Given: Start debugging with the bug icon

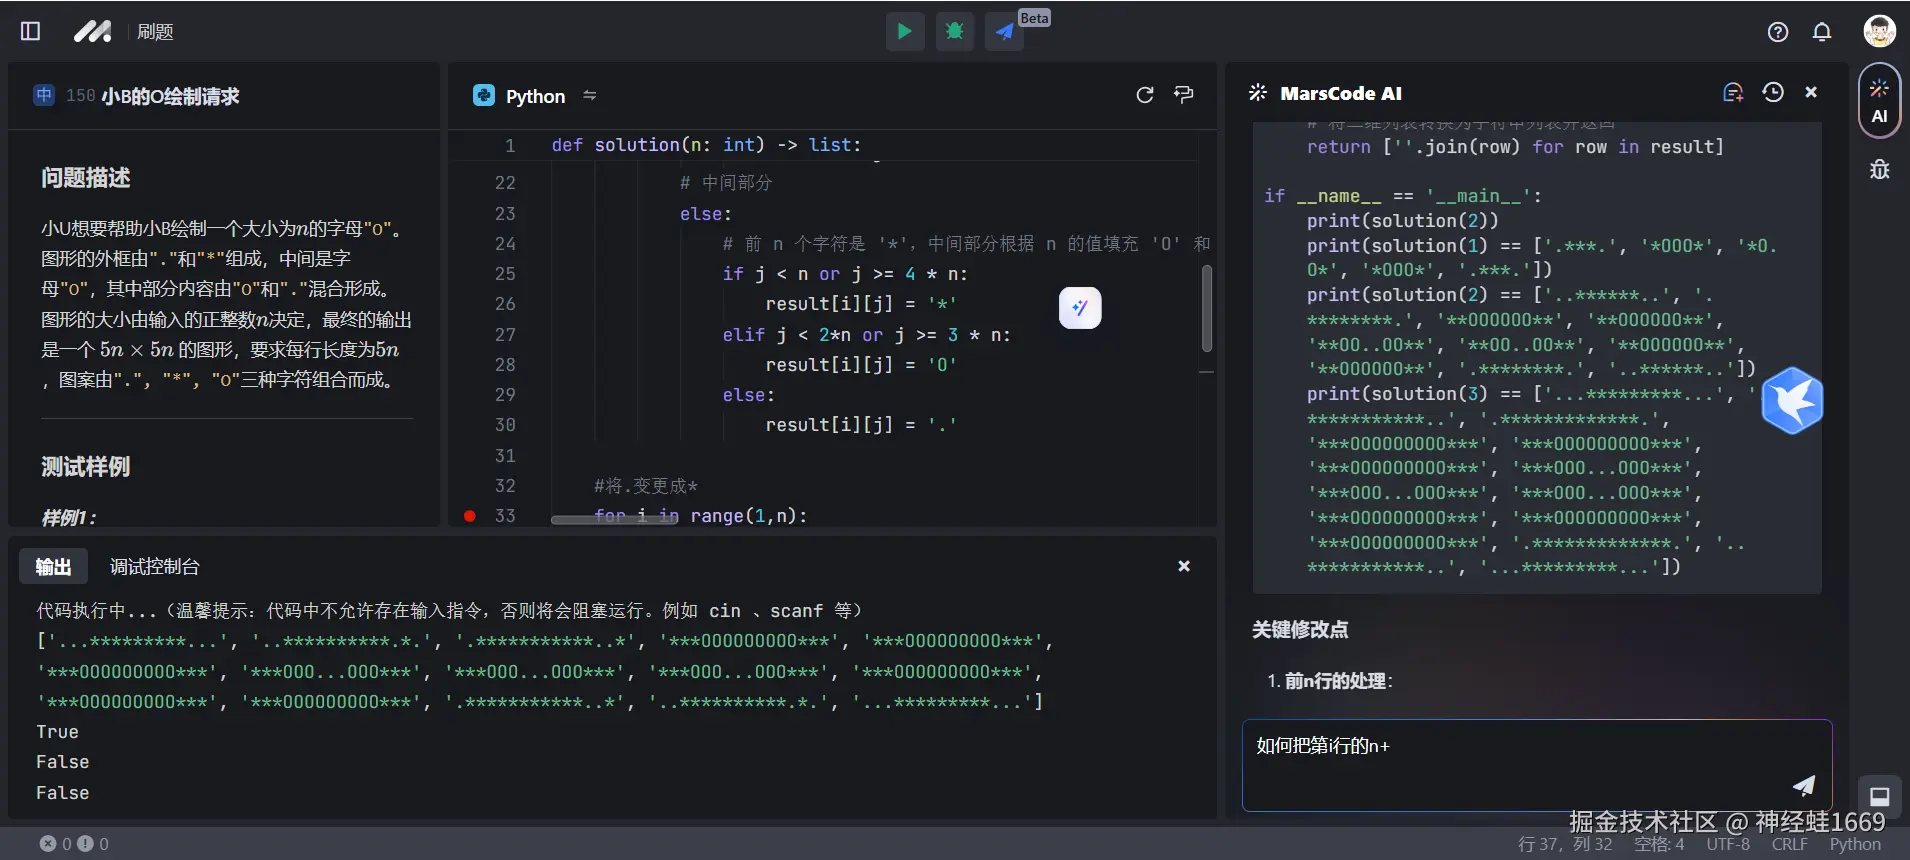Looking at the screenshot, I should click(x=954, y=31).
